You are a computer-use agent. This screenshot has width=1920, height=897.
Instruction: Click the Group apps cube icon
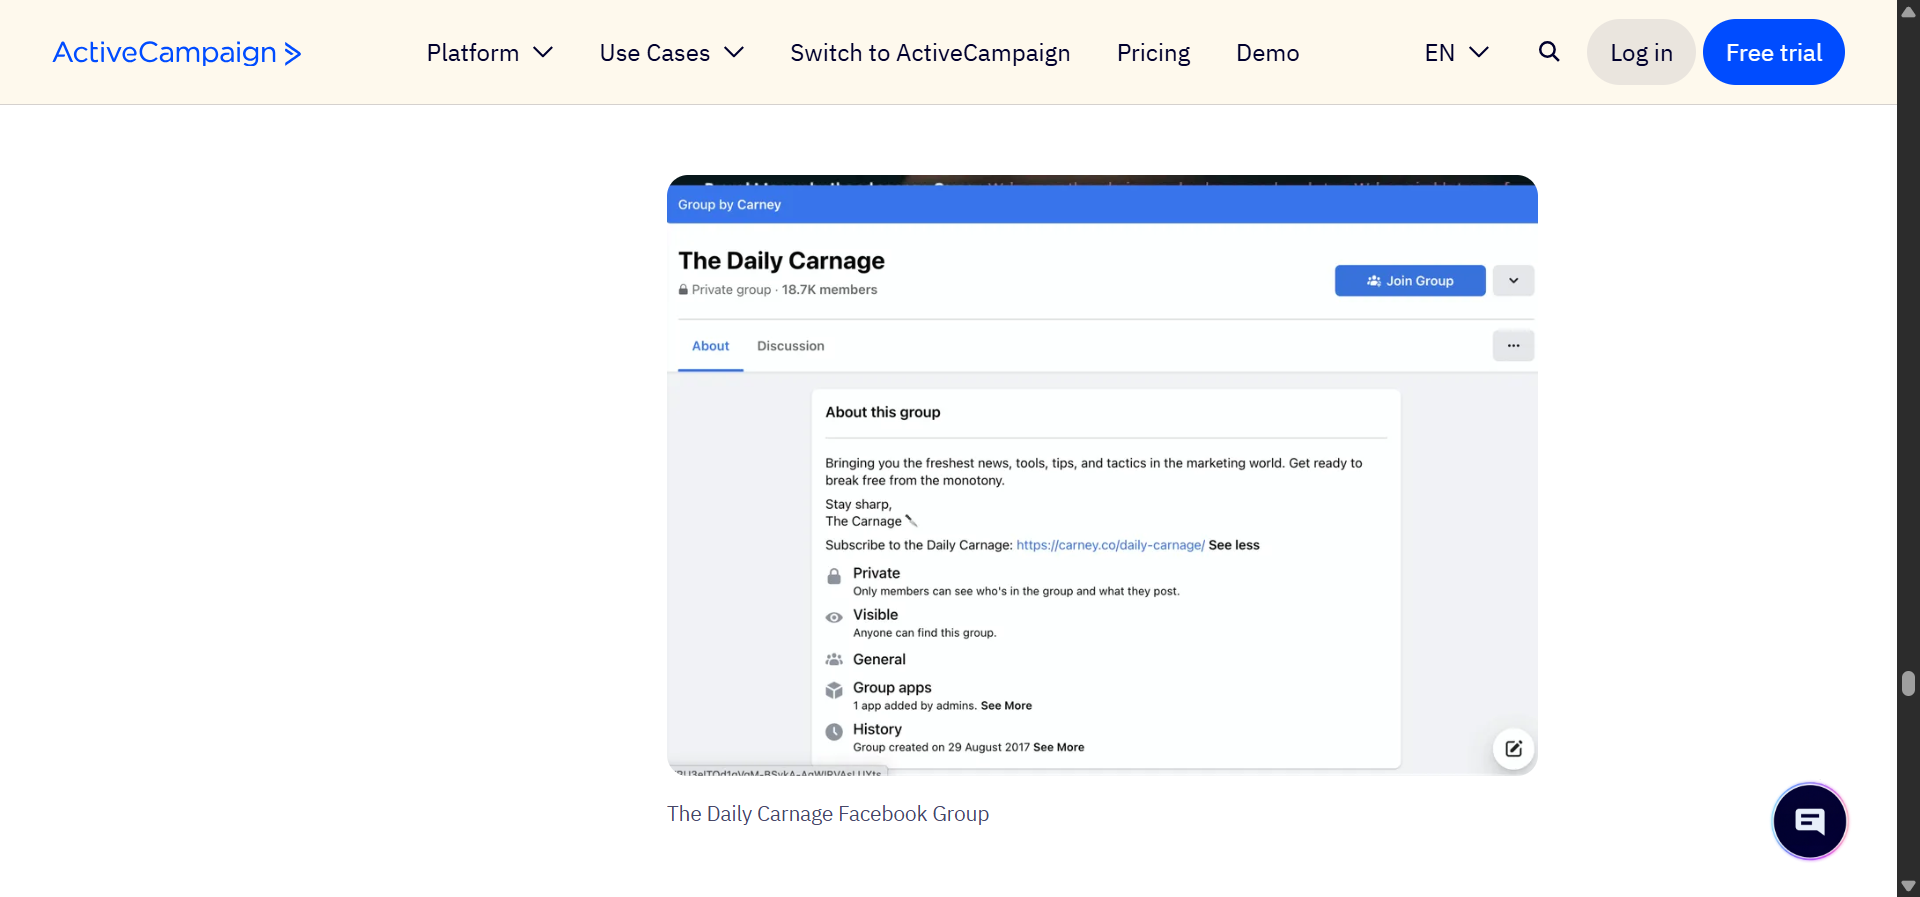click(834, 691)
